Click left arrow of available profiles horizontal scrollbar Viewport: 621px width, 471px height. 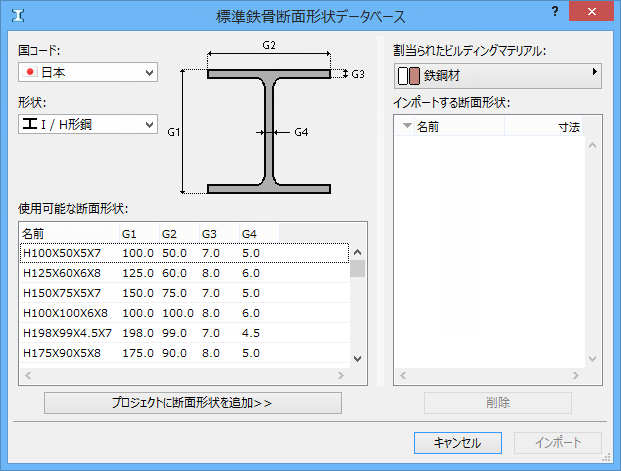tap(28, 375)
